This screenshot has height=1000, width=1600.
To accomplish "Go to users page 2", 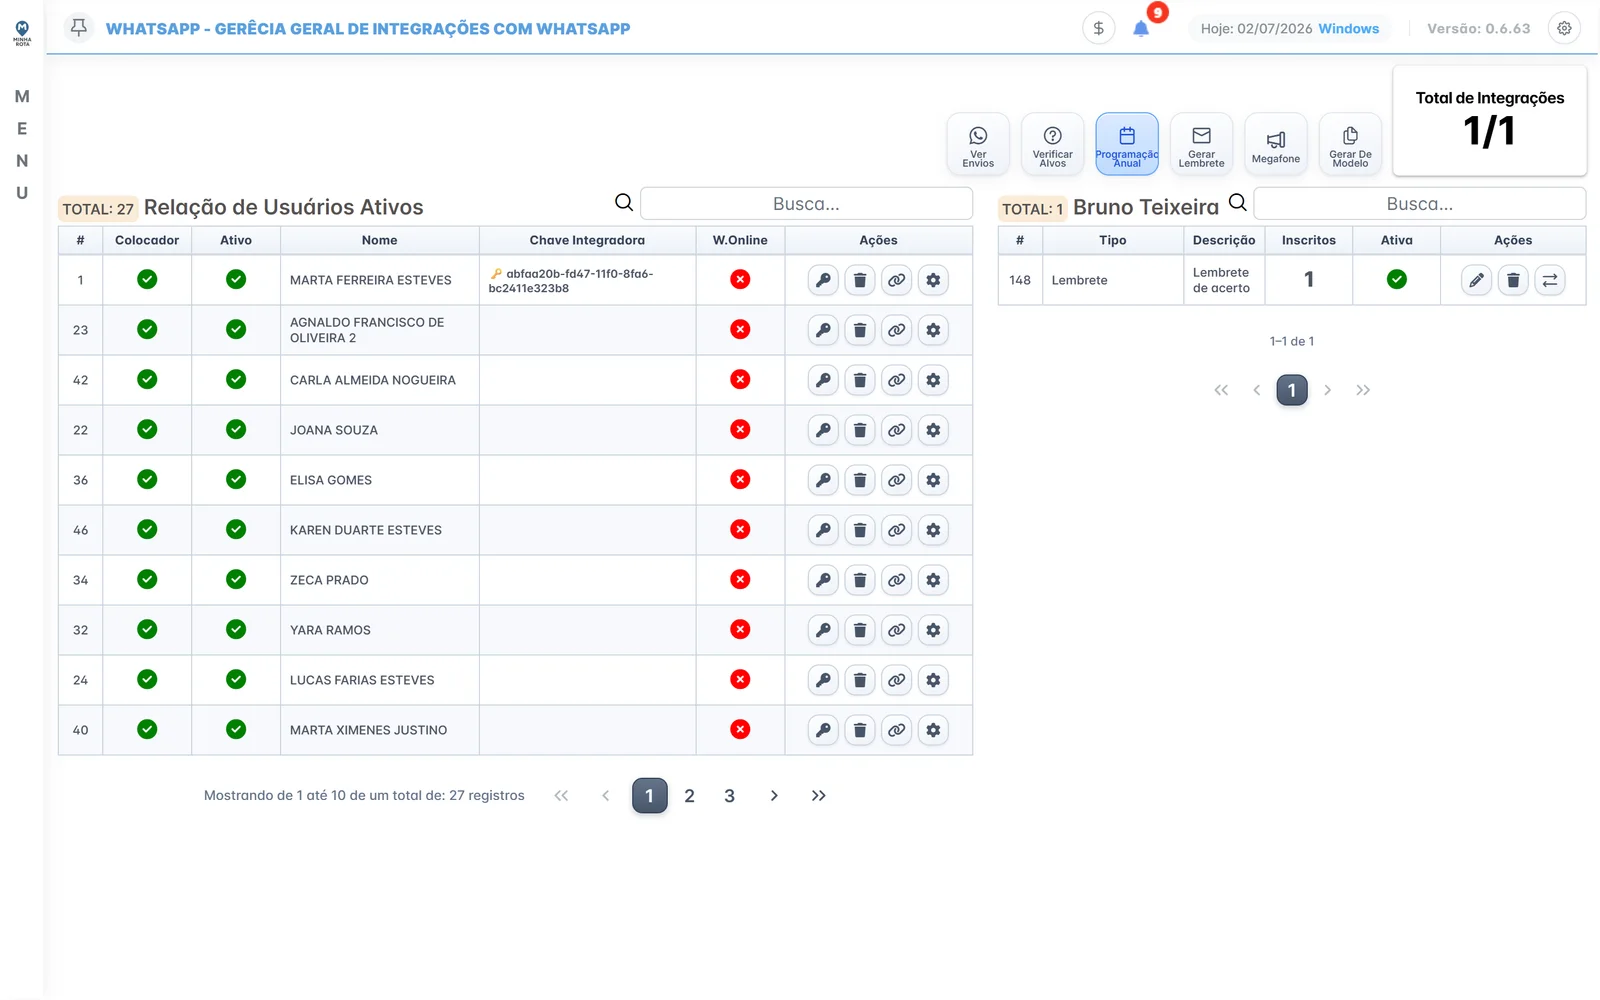I will point(689,796).
